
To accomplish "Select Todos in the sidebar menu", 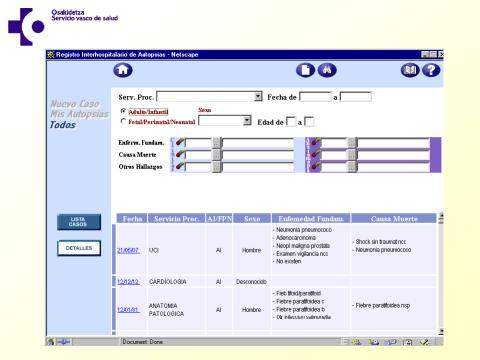I will click(63, 125).
